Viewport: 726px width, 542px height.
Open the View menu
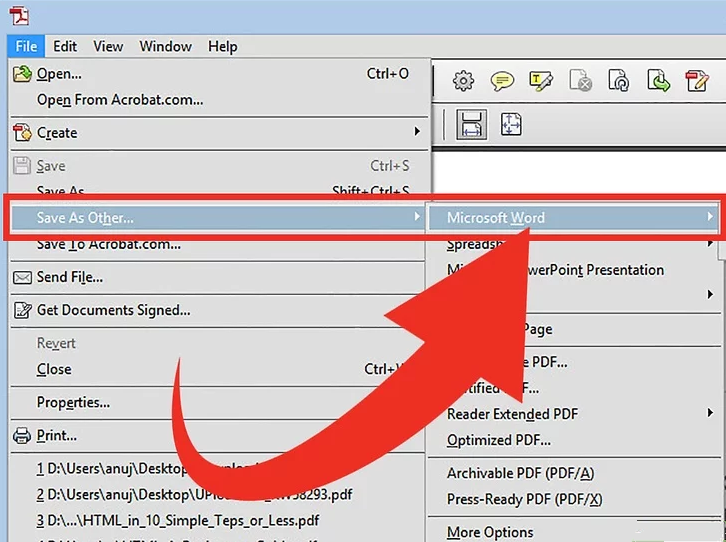tap(108, 46)
